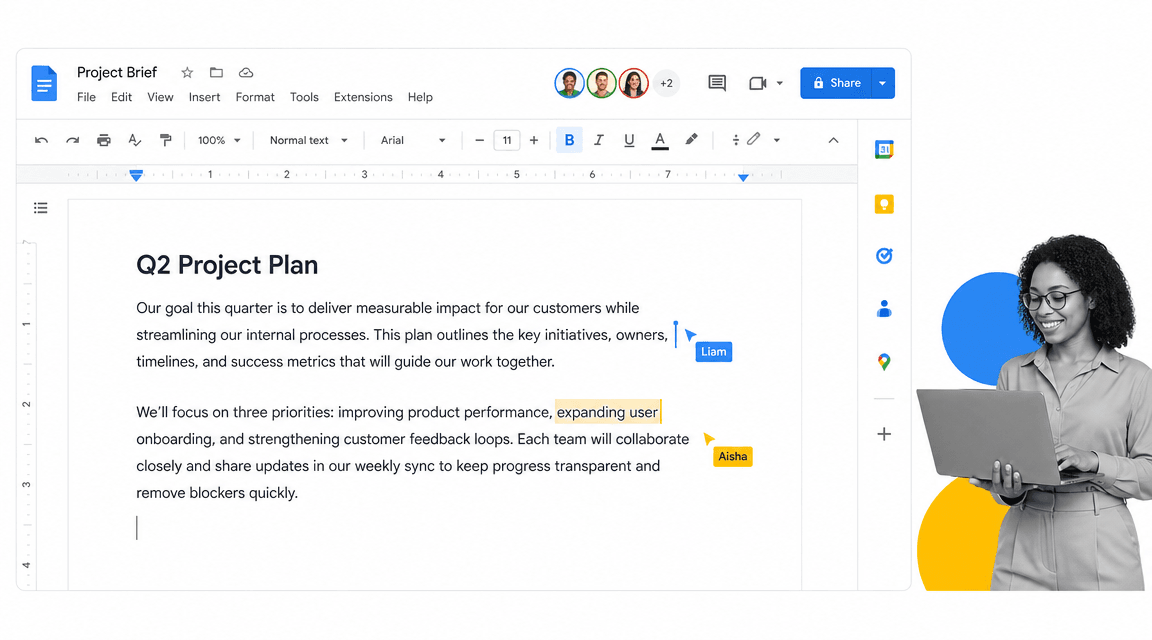
Task: Open the Edit menu
Action: tap(121, 97)
